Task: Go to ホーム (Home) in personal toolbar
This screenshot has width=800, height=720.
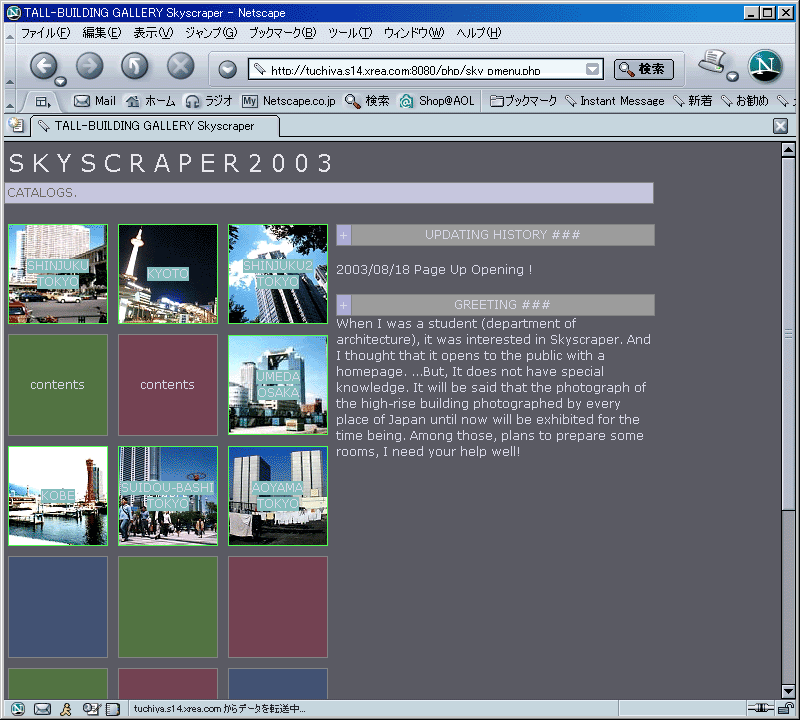Action: click(x=151, y=101)
